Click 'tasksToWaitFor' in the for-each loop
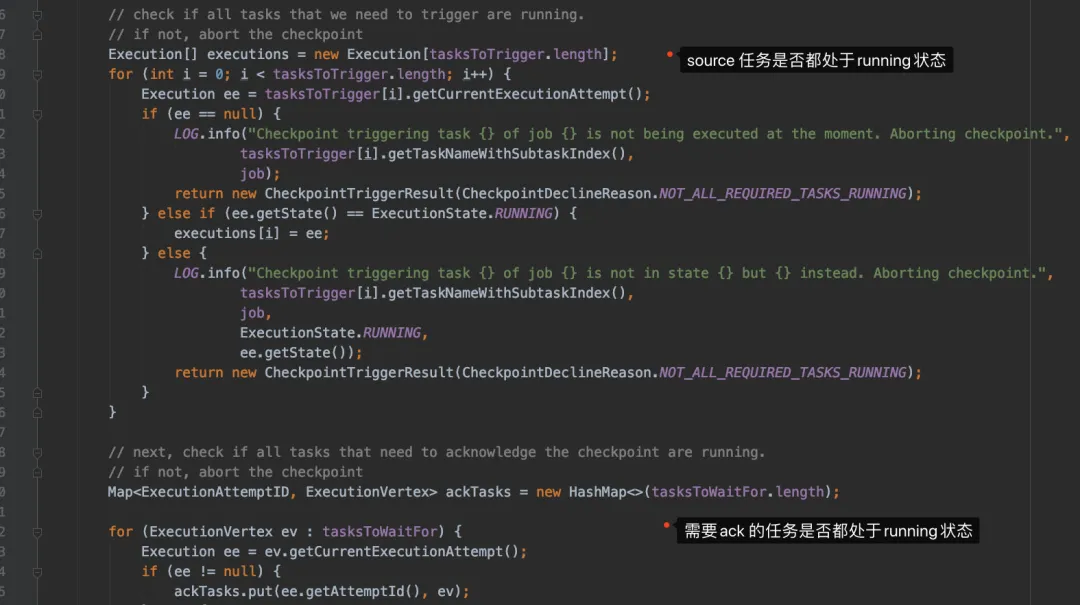 pos(380,532)
